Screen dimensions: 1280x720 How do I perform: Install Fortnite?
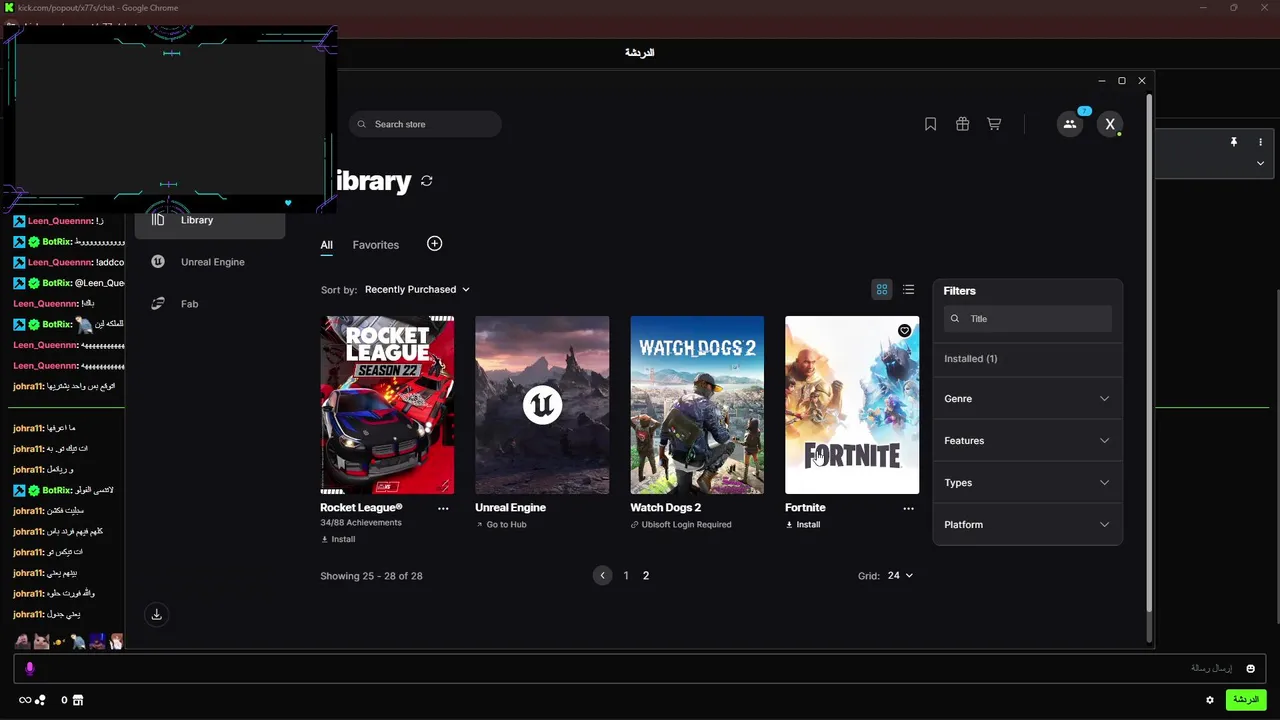pyautogui.click(x=803, y=524)
